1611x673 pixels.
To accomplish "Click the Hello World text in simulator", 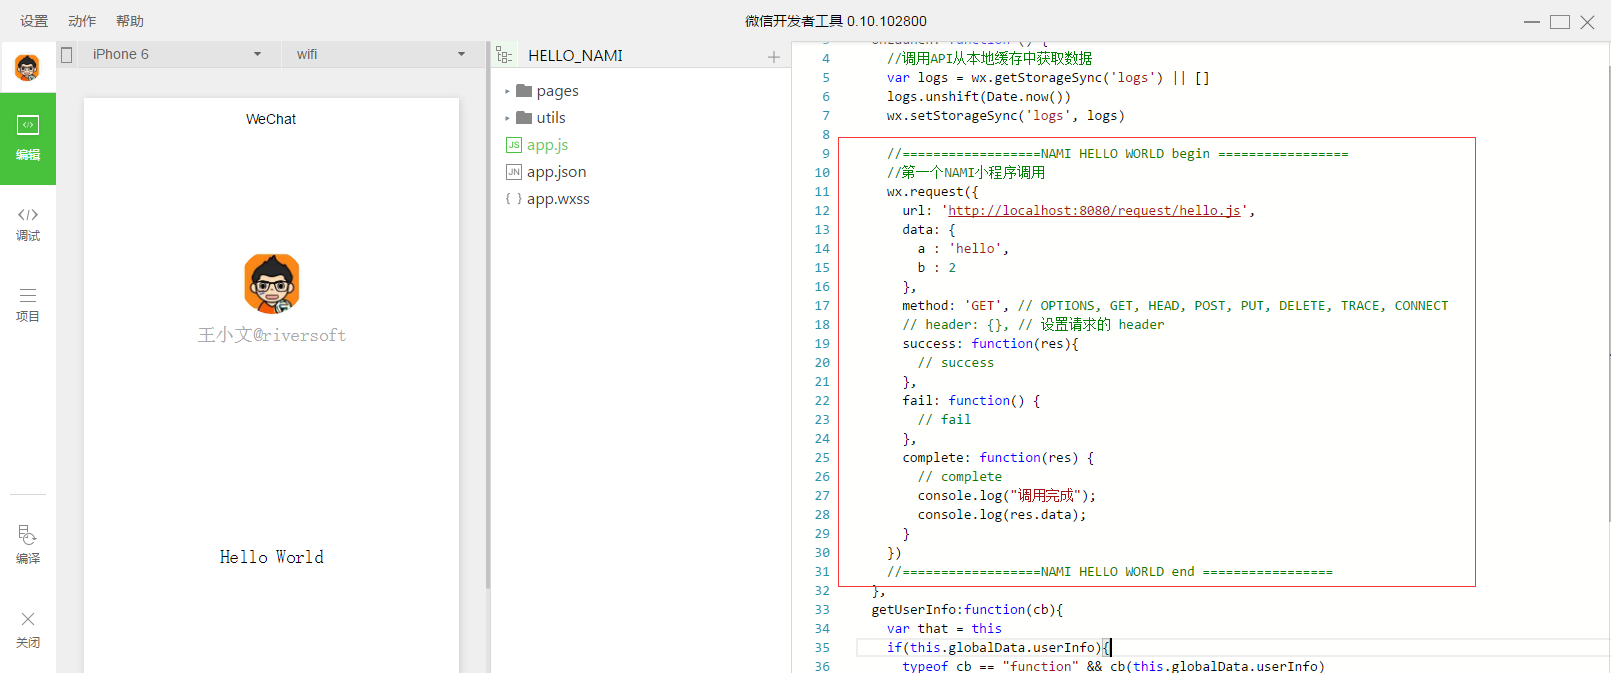I will (x=272, y=557).
